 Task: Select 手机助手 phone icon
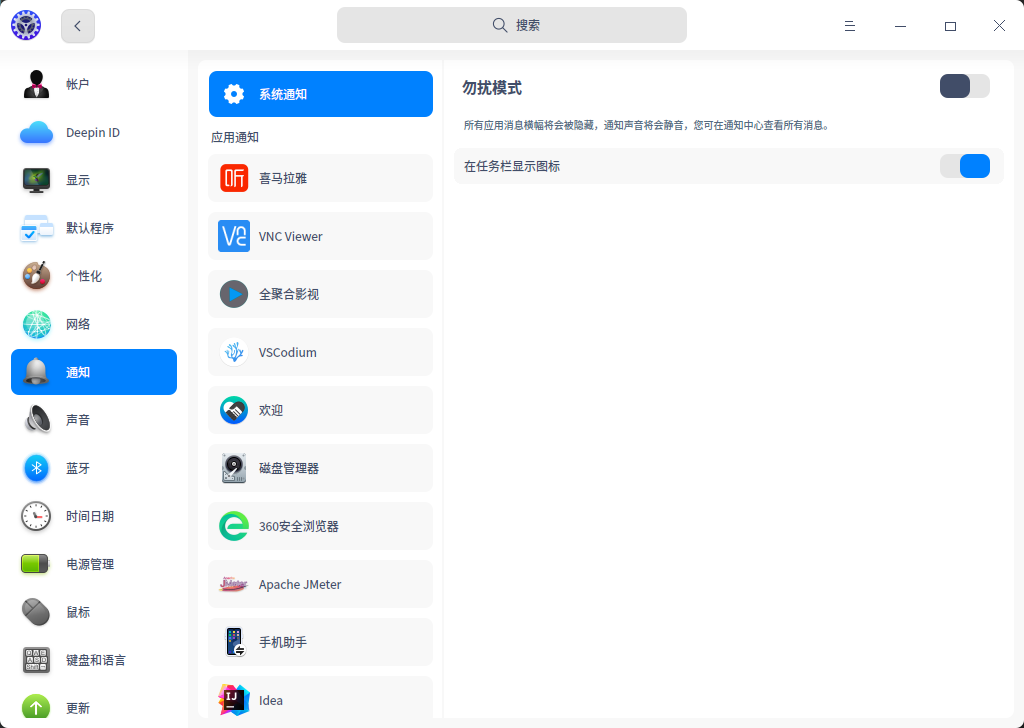[234, 642]
